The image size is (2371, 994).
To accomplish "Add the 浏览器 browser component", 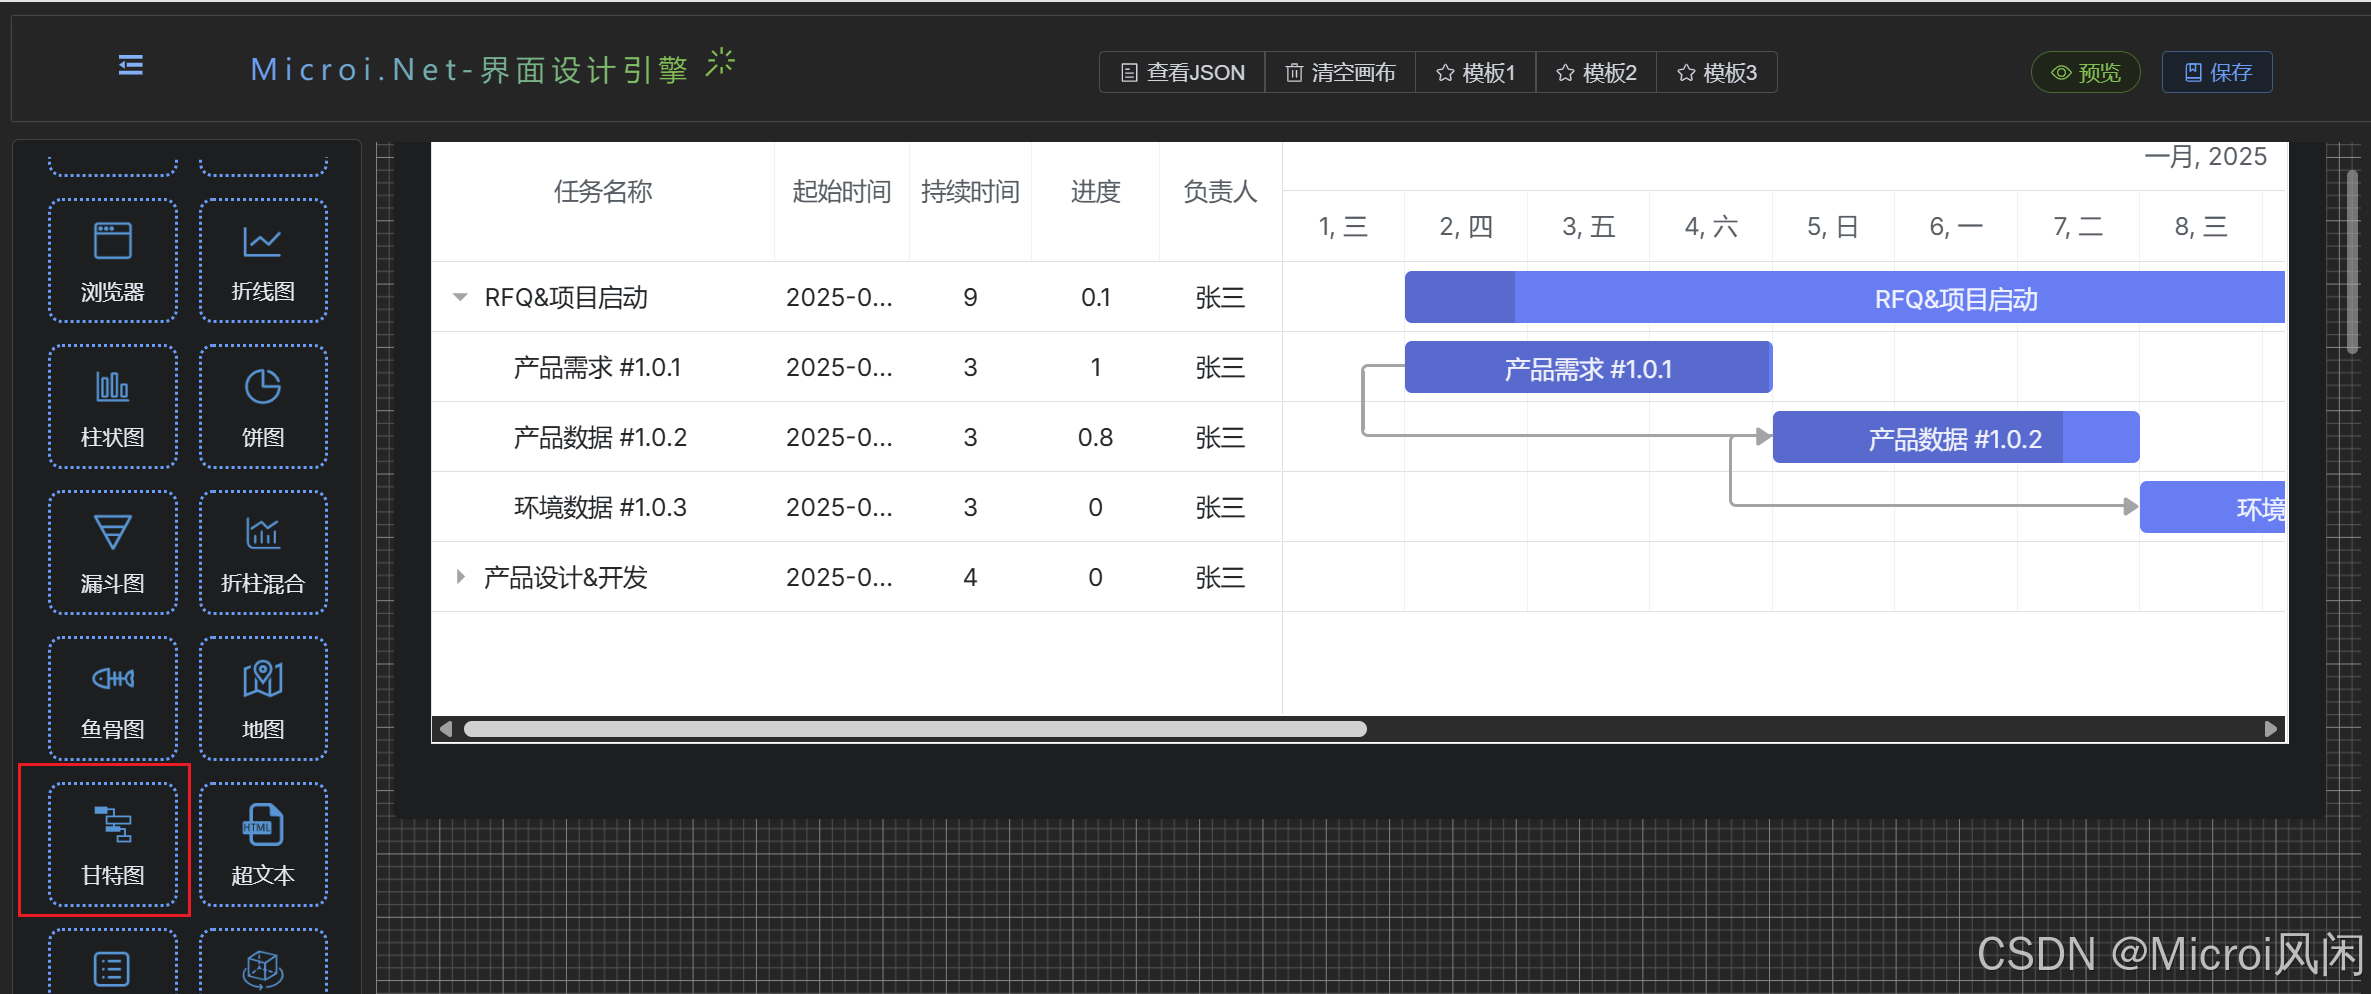I will coord(113,261).
